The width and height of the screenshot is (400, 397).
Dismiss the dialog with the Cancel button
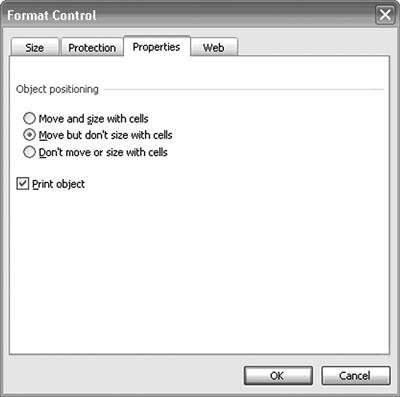355,376
